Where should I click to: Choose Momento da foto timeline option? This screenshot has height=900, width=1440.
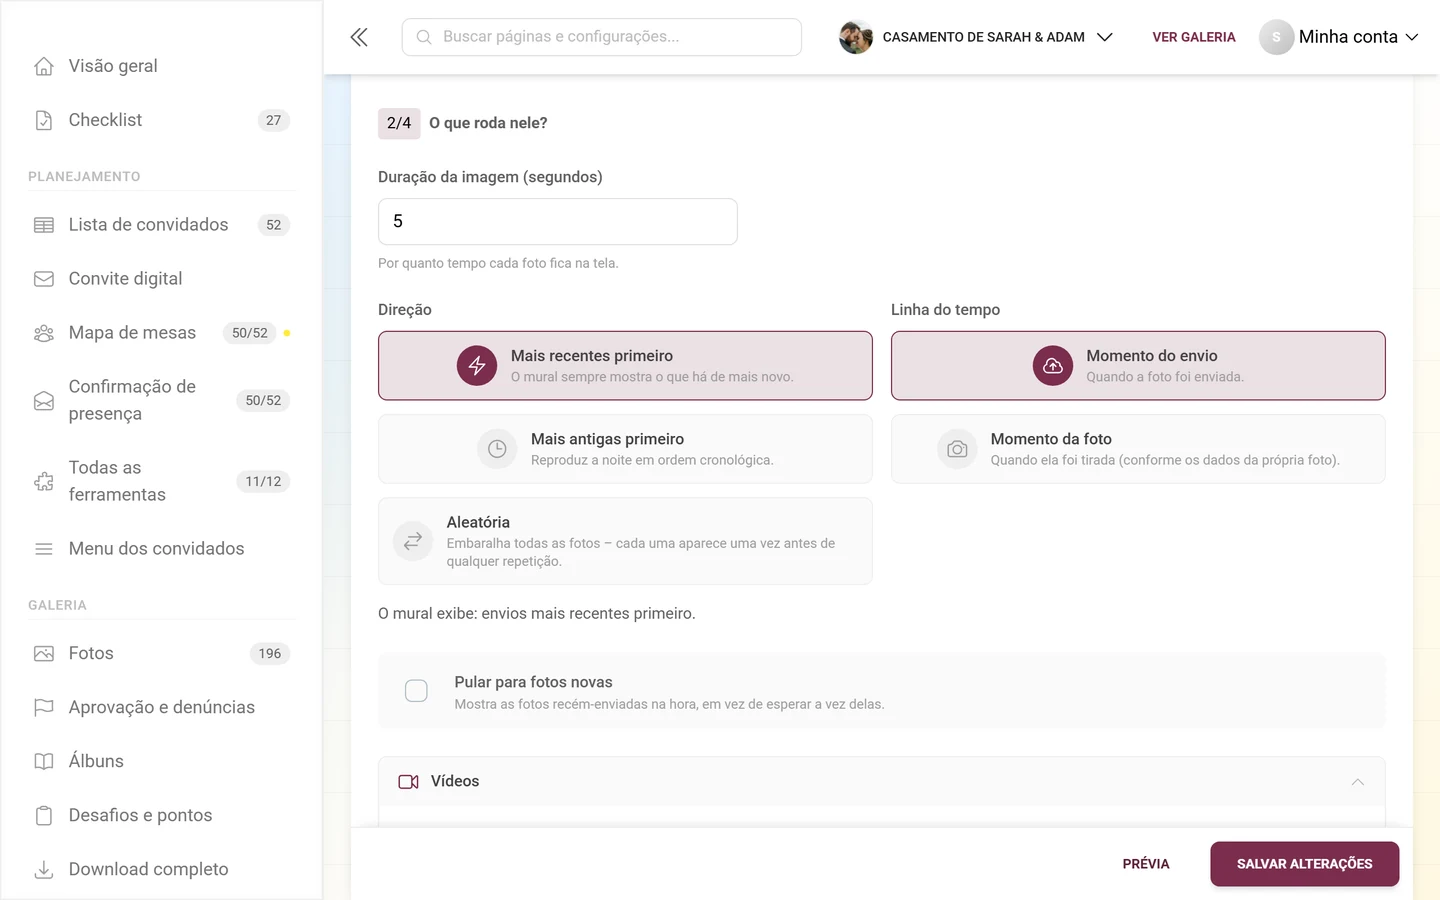tap(1138, 449)
